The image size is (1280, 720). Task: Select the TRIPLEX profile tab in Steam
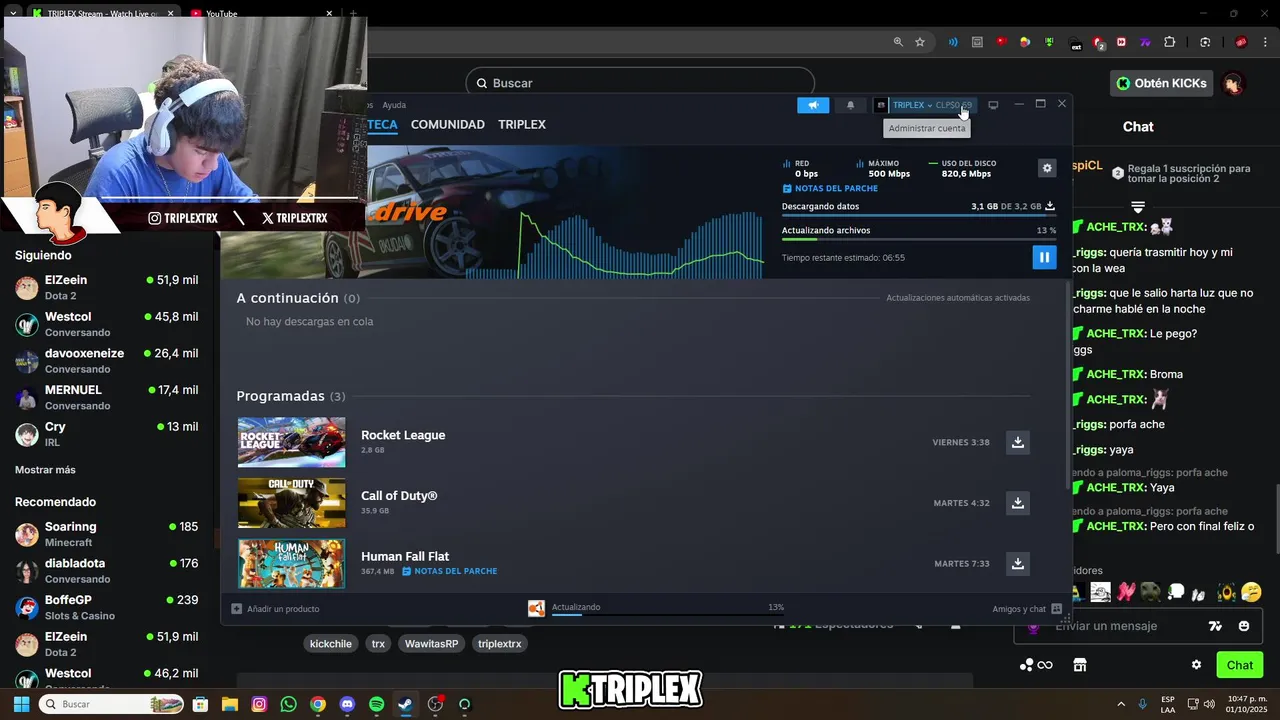click(522, 125)
